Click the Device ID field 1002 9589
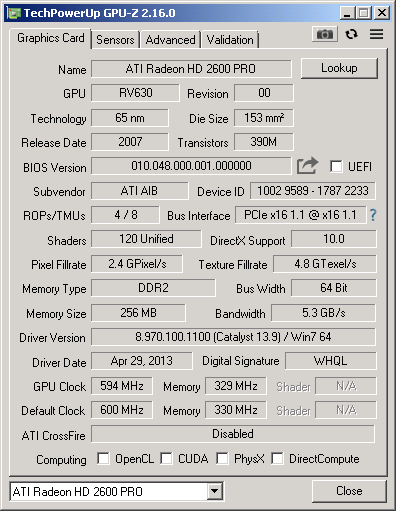 pos(313,191)
